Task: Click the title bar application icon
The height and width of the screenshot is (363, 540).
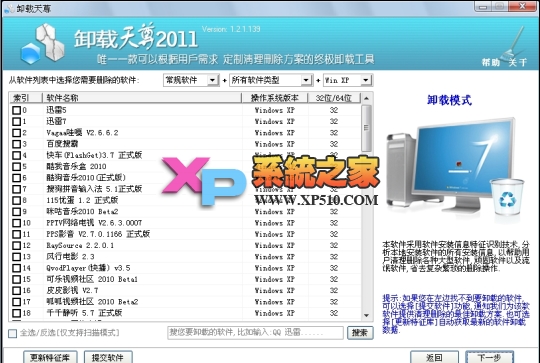Action: (x=9, y=8)
